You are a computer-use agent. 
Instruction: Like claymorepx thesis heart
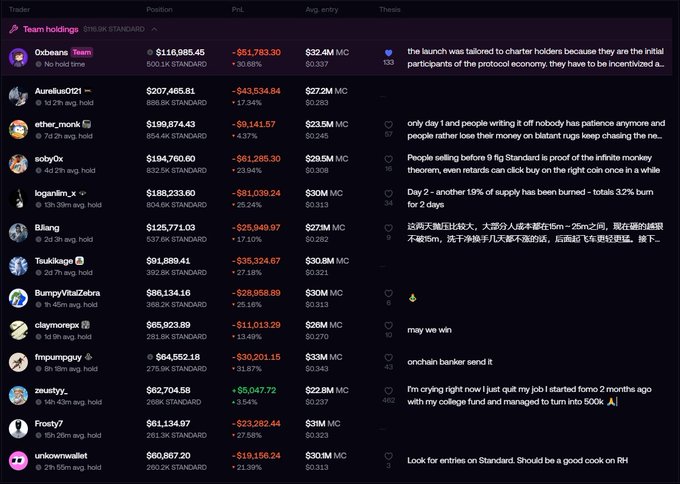pyautogui.click(x=389, y=325)
